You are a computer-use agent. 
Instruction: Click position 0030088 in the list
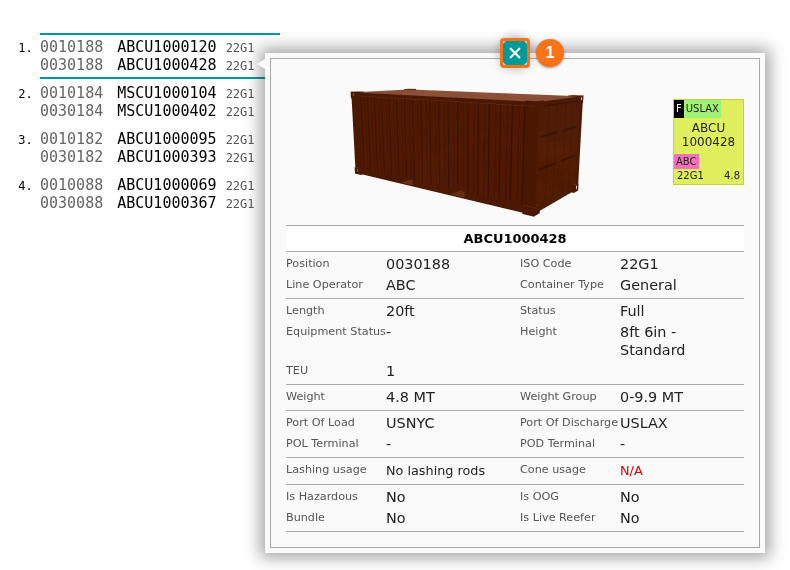pos(72,203)
